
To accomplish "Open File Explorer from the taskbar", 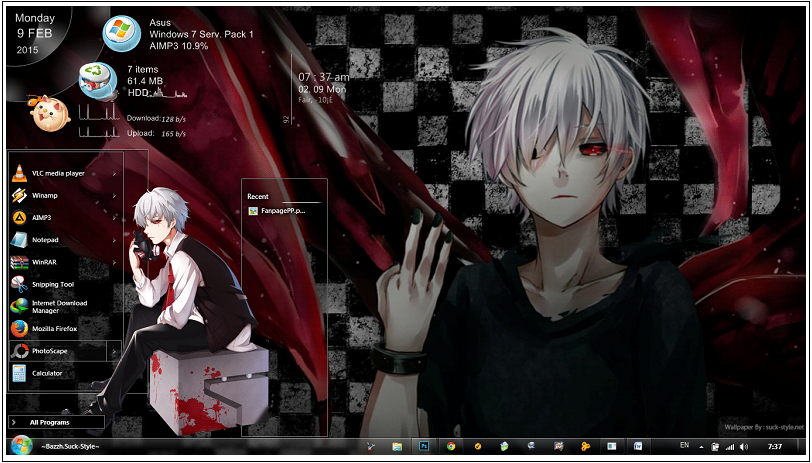I will coord(397,446).
